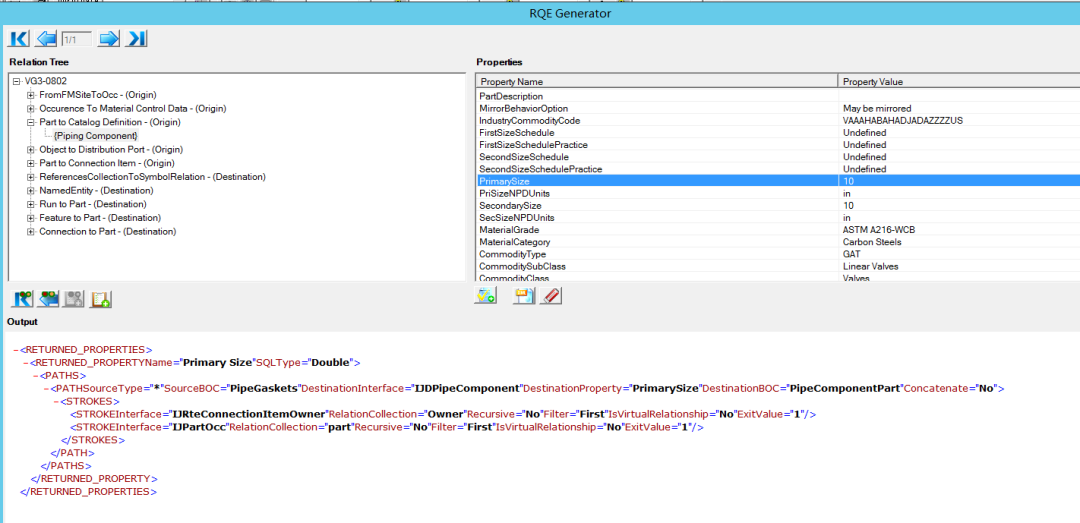Expand Object to Distribution Port node
The image size is (1080, 523).
30,150
